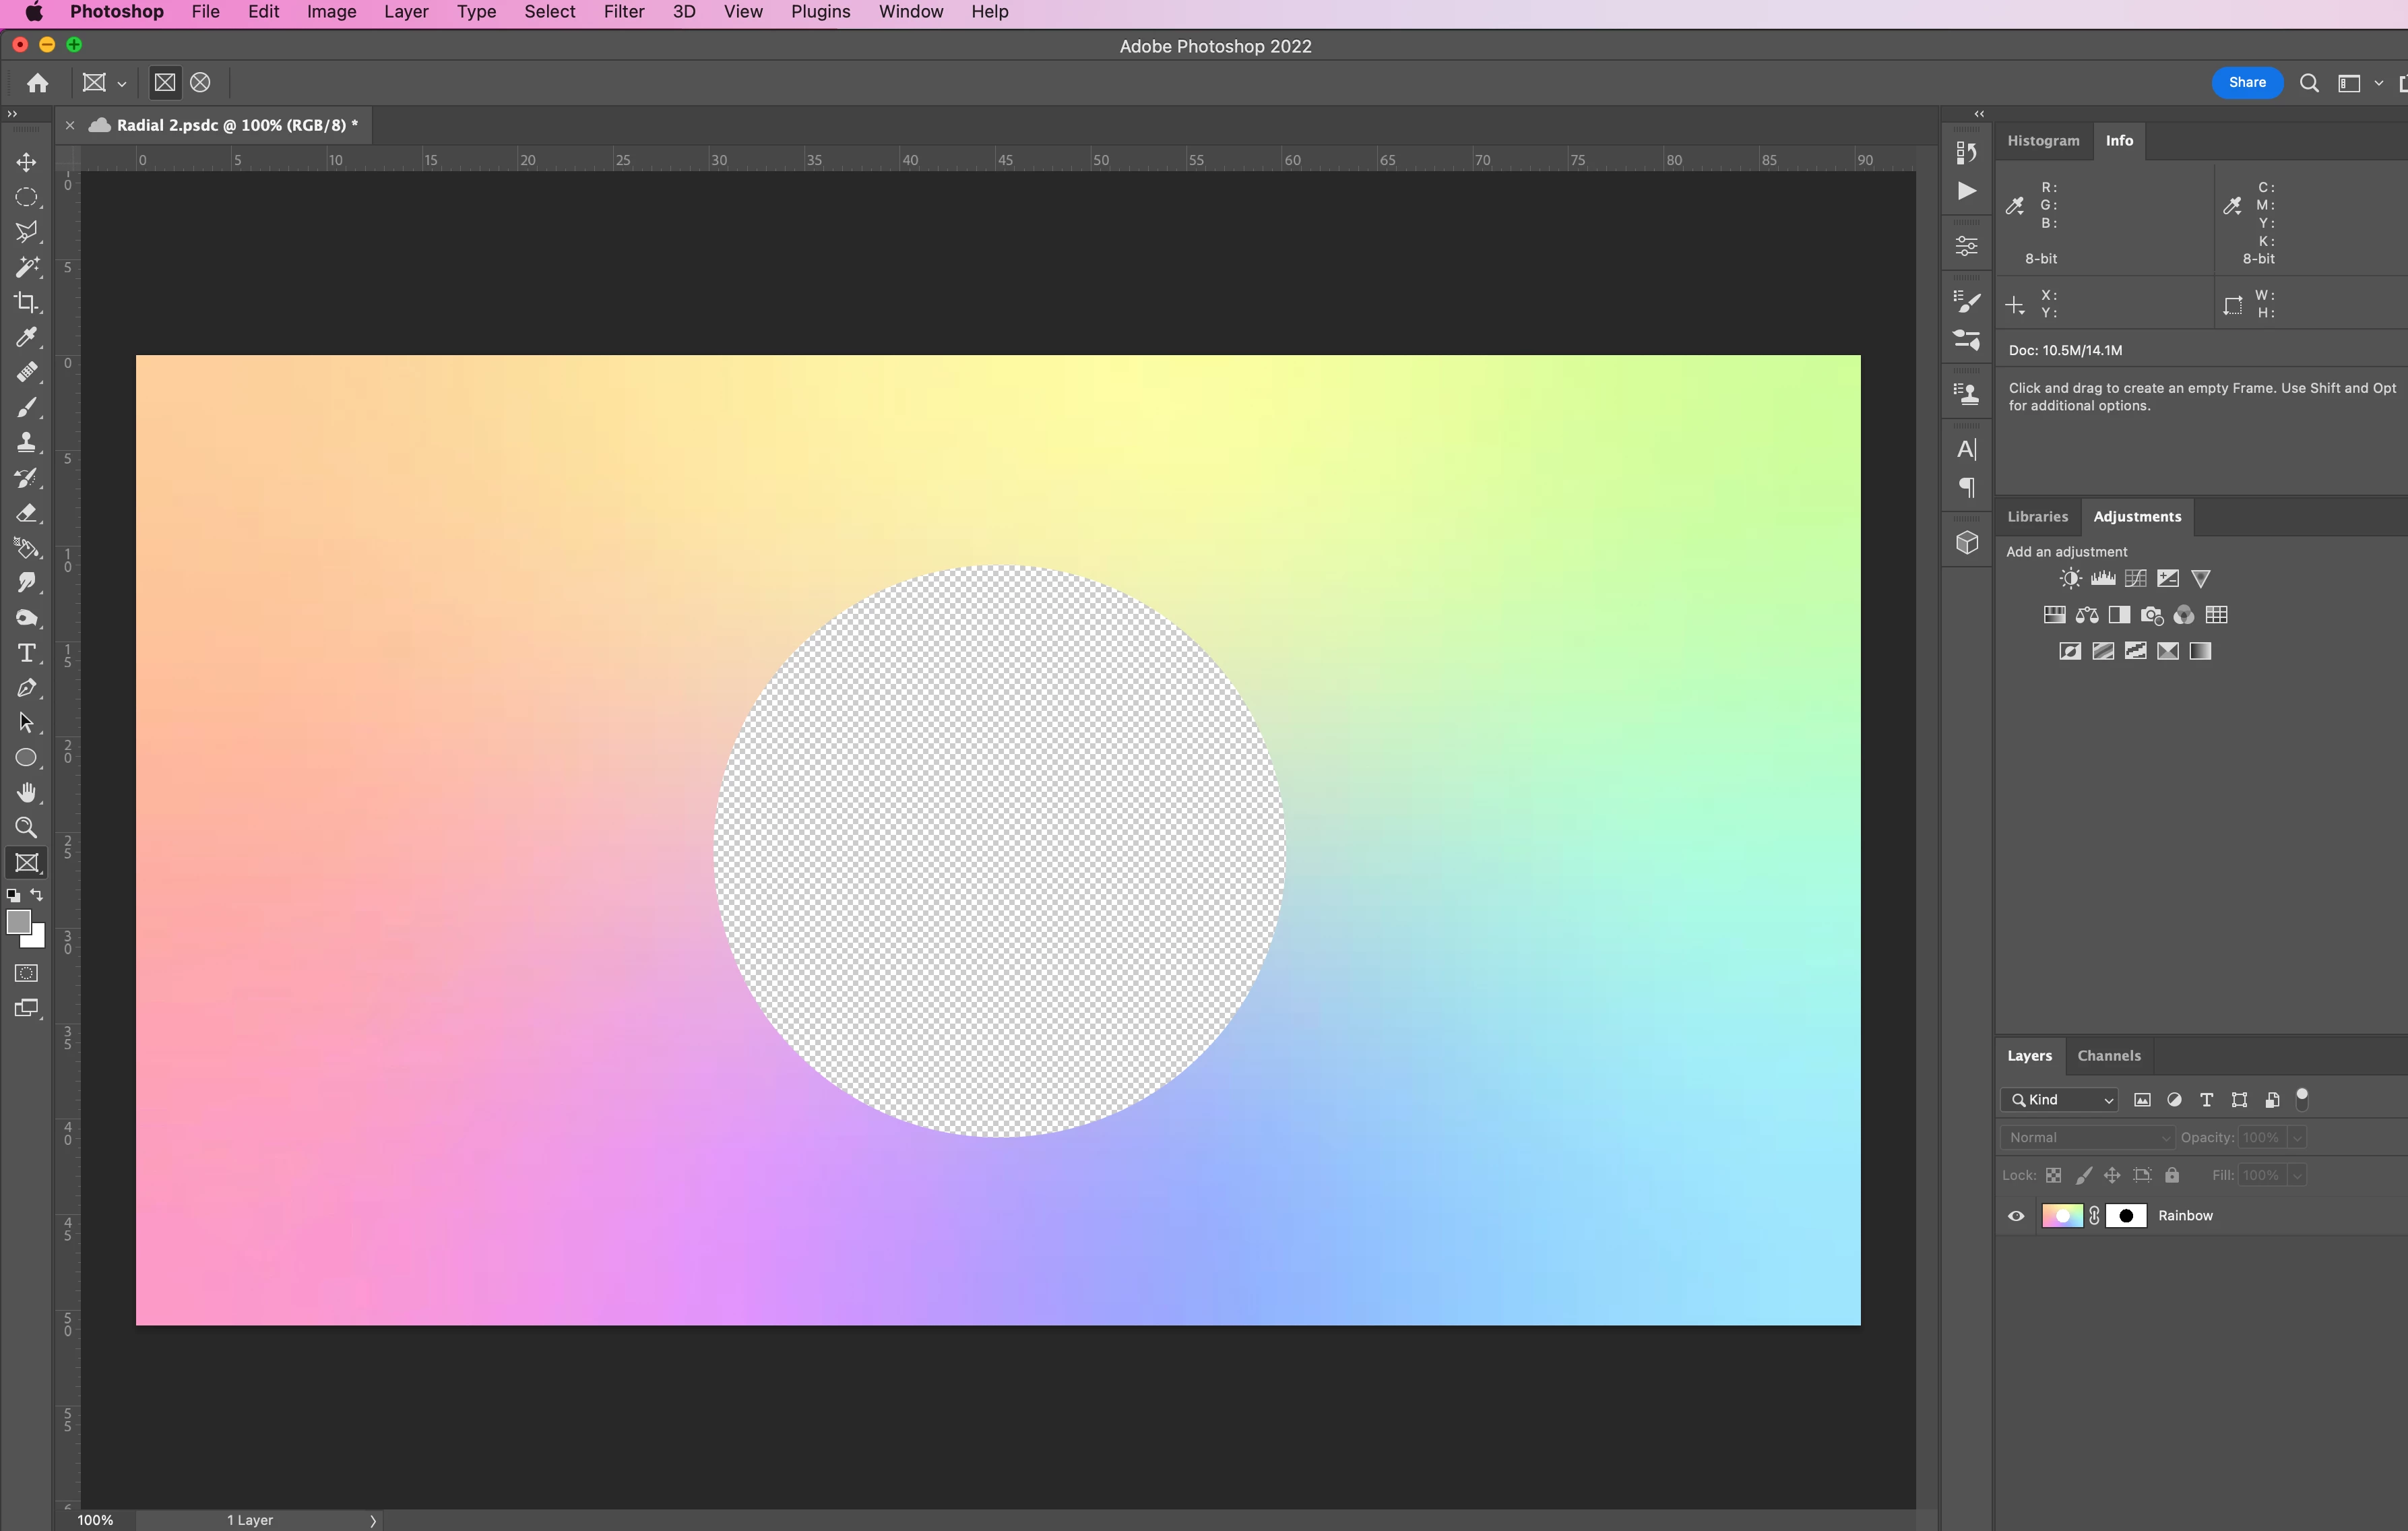Screen dimensions: 2408x1531
Task: Select the Crop tool
Action: coord(27,302)
